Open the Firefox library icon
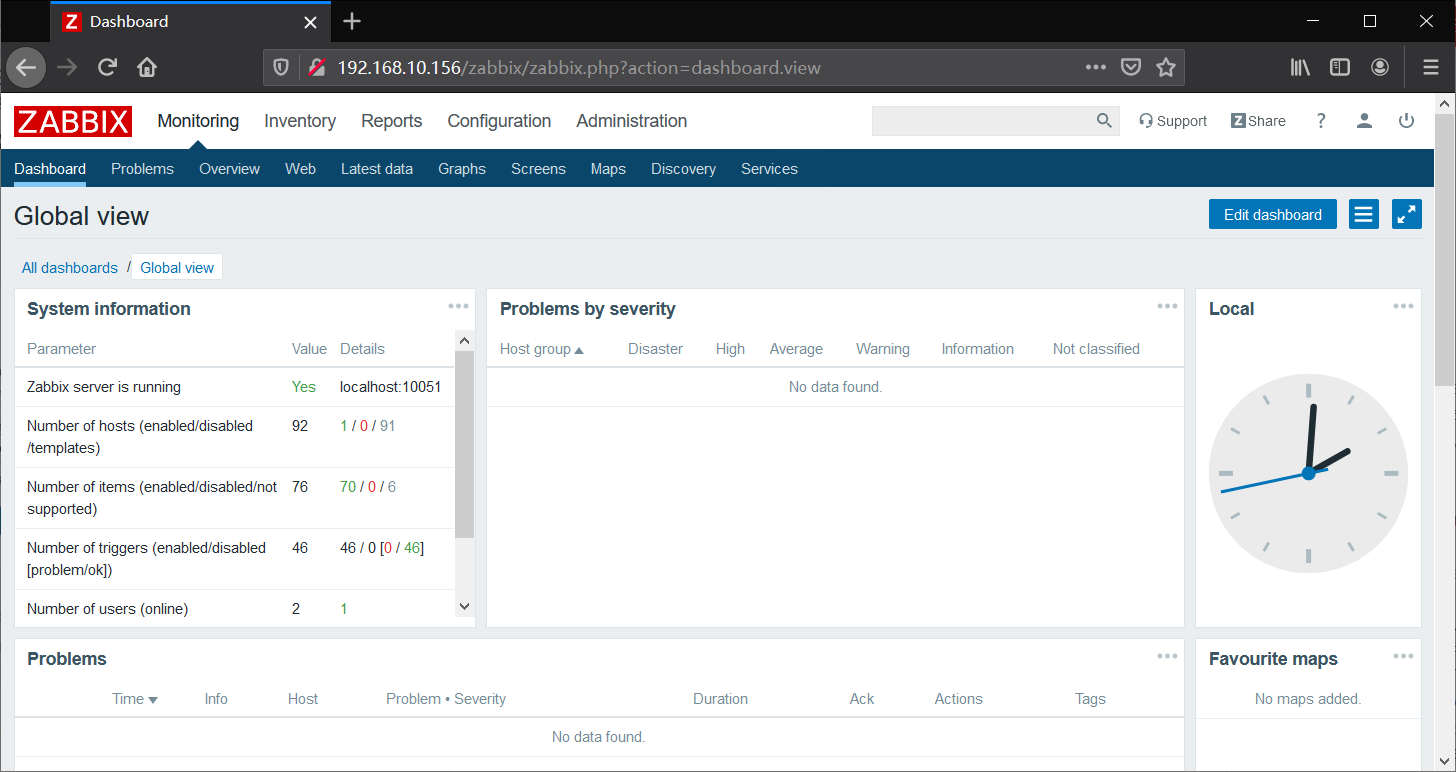This screenshot has width=1456, height=772. click(x=1300, y=68)
